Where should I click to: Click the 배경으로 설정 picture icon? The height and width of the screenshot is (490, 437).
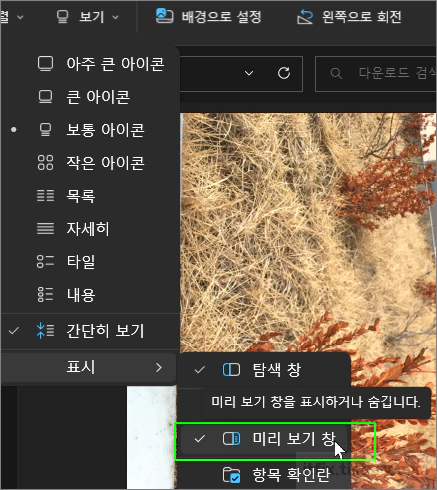click(164, 16)
